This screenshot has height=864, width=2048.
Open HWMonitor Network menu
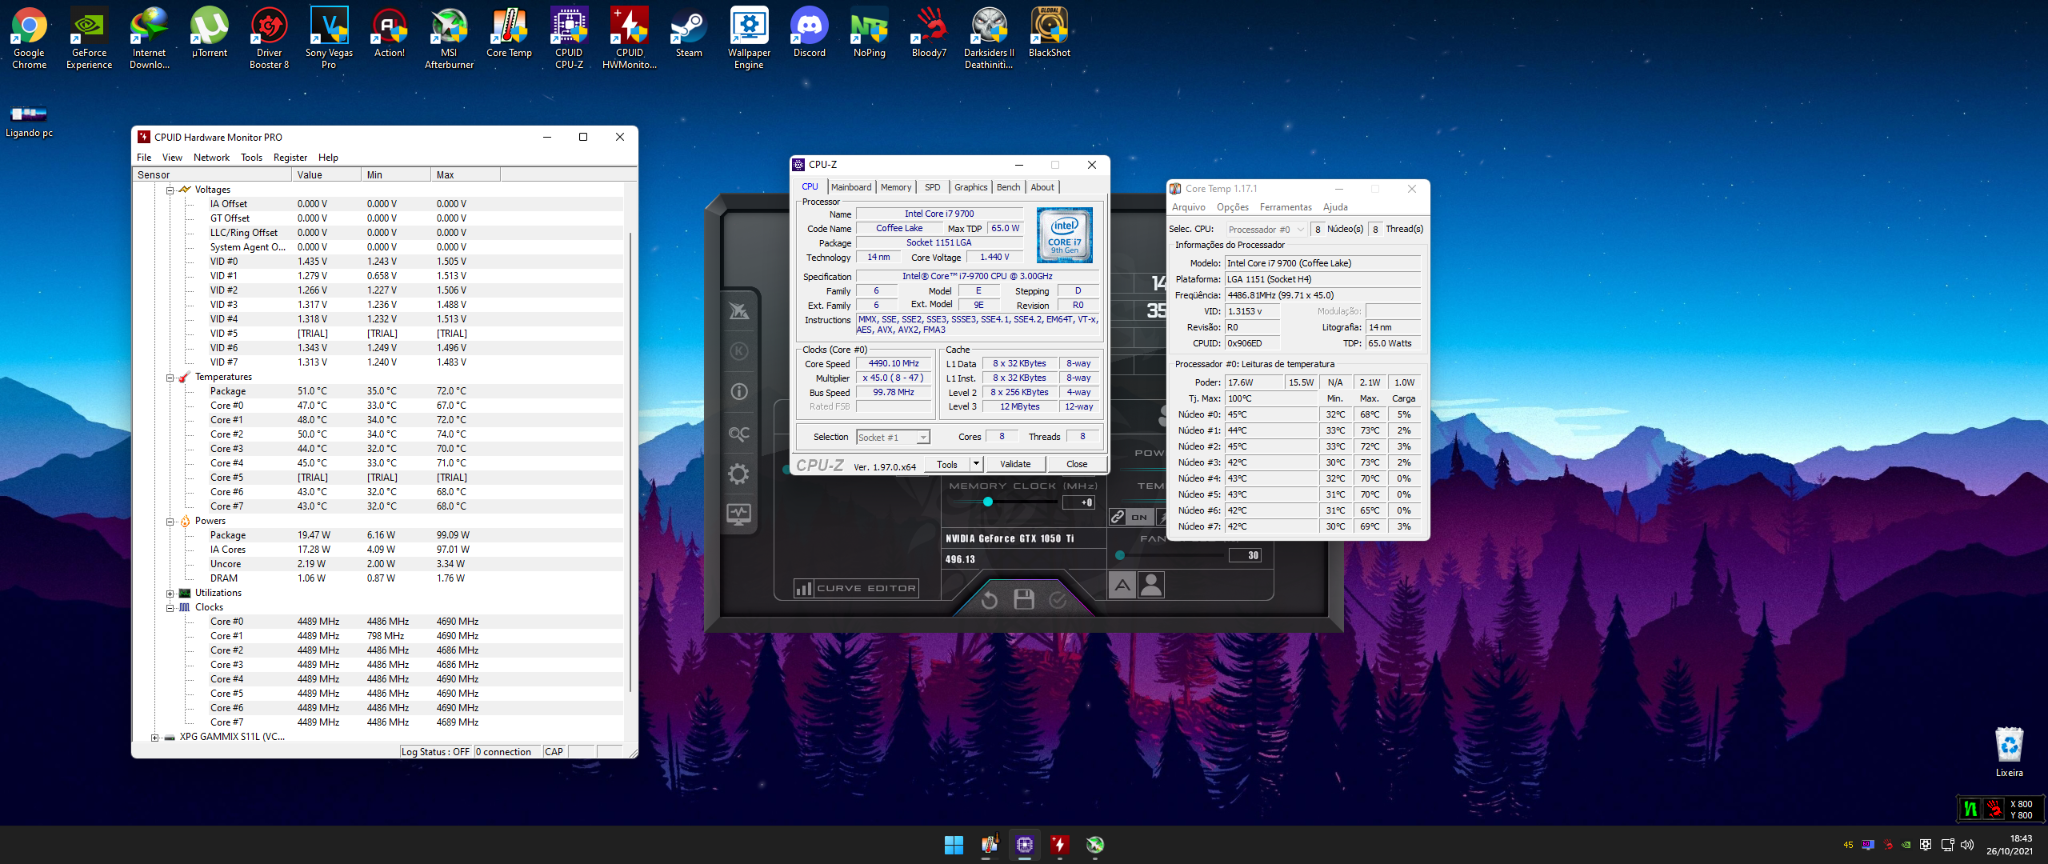(x=211, y=158)
